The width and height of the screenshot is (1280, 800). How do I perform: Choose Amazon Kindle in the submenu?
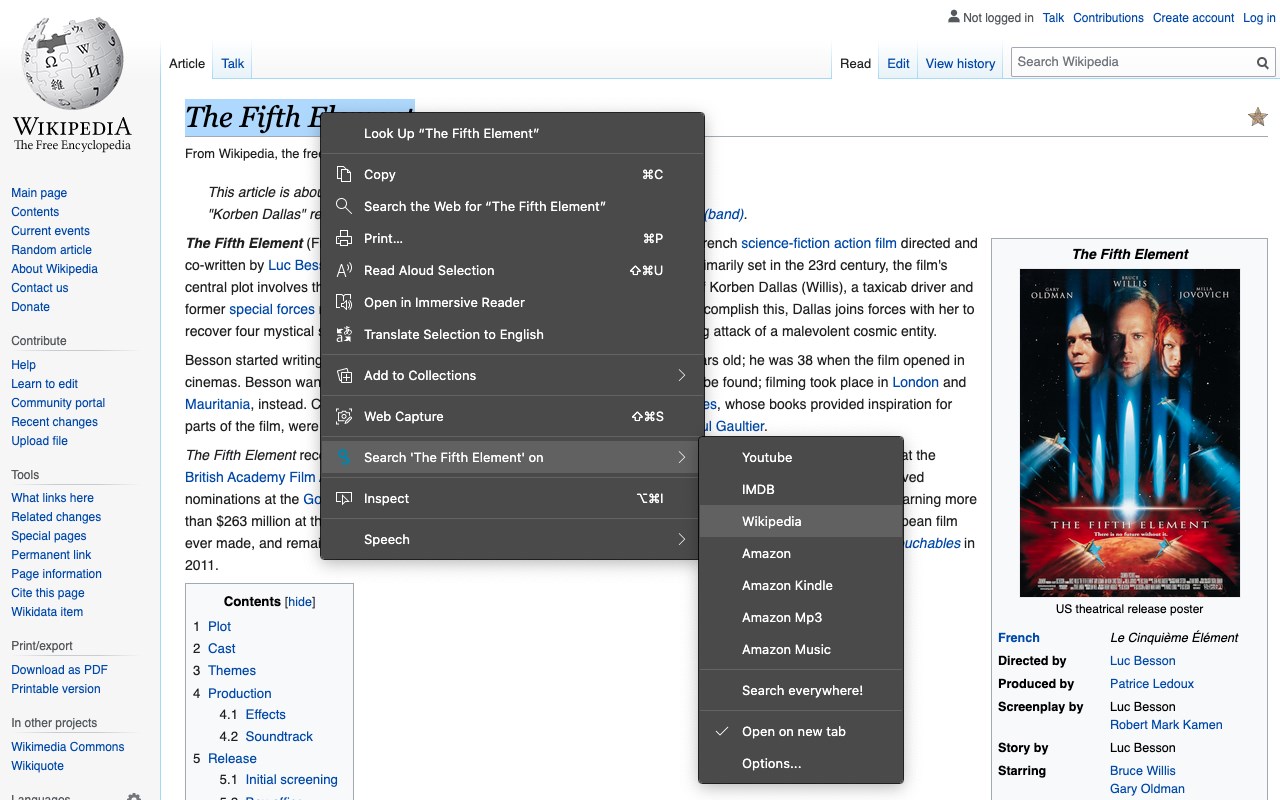801,585
